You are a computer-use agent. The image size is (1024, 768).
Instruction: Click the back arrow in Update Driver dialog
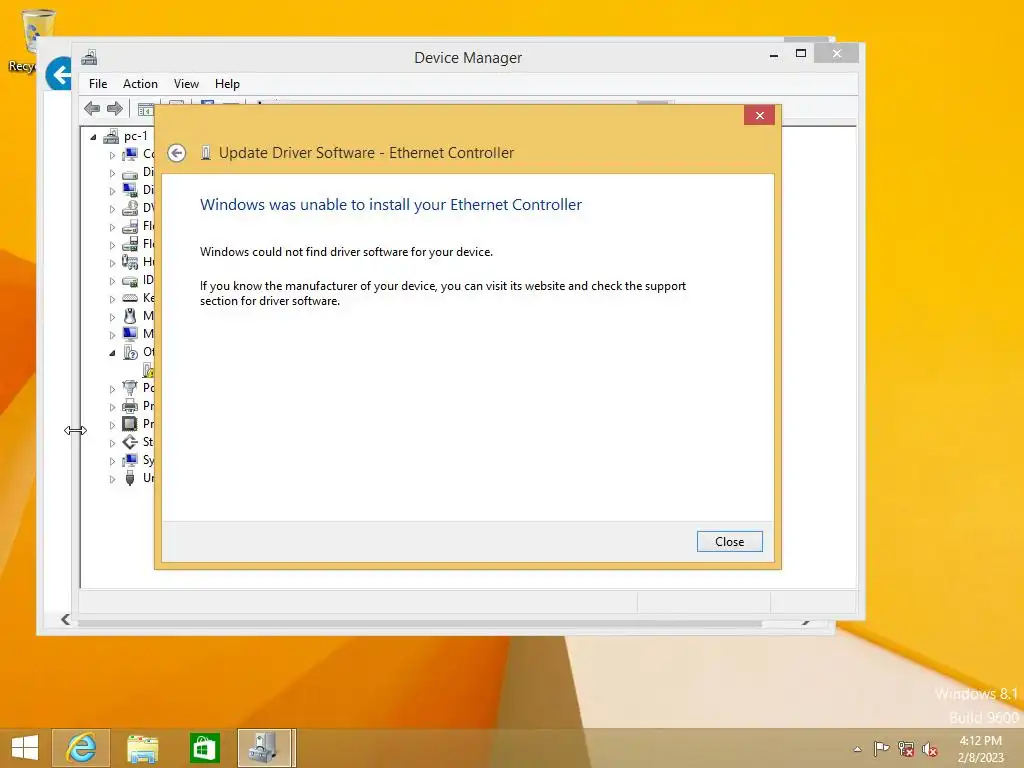click(x=176, y=153)
